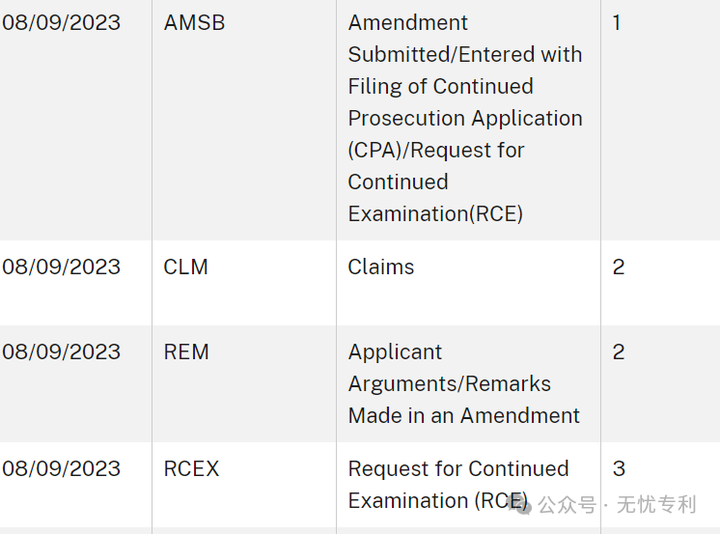Open Amendment Submitted/Entered with Filing description

465,118
